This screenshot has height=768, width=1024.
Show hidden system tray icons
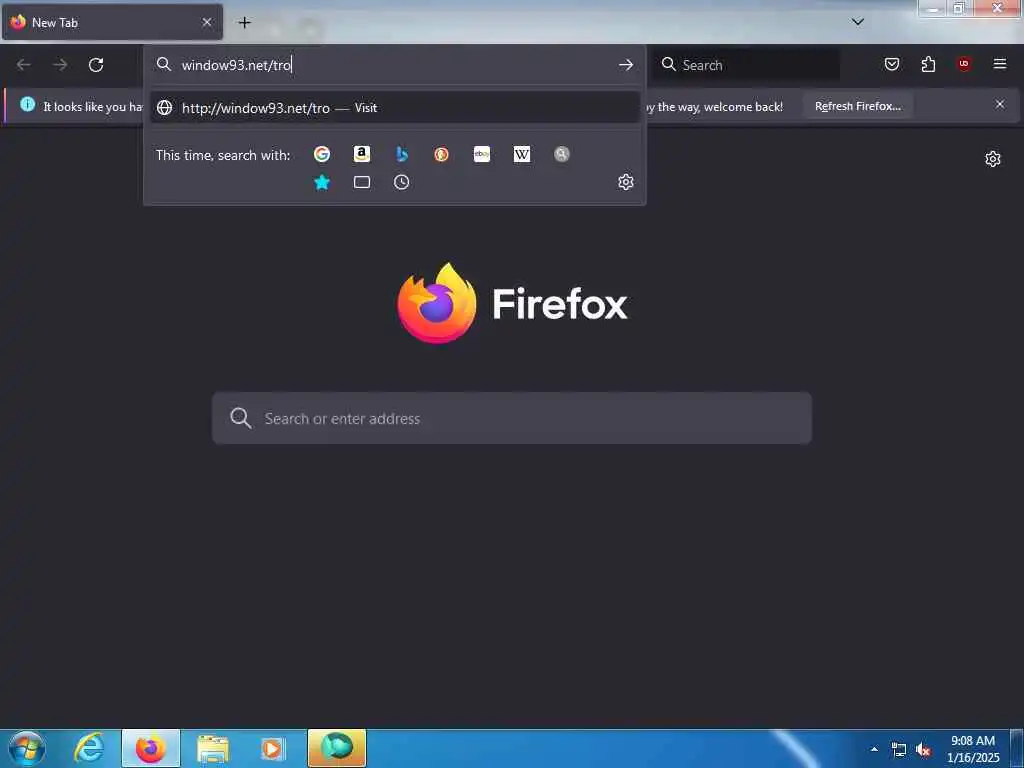[x=874, y=749]
